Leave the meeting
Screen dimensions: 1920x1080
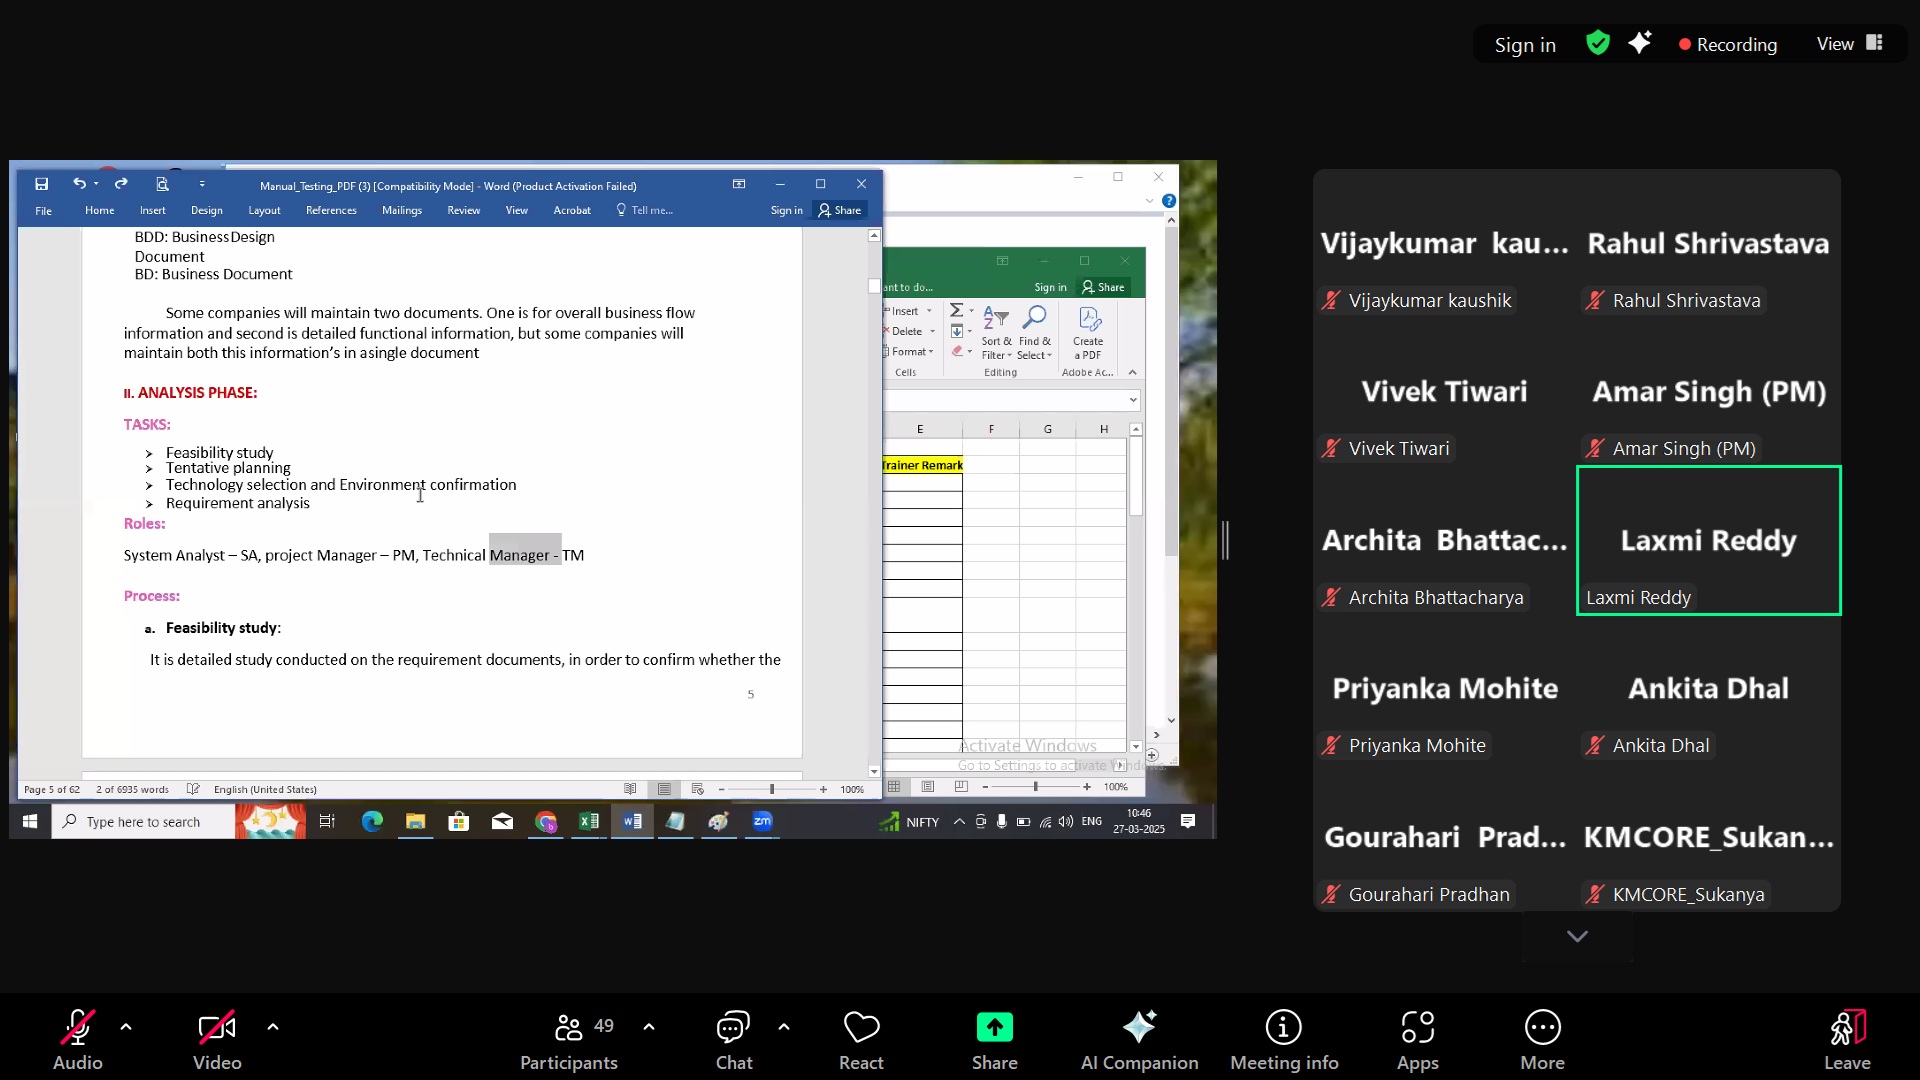coord(1846,1040)
